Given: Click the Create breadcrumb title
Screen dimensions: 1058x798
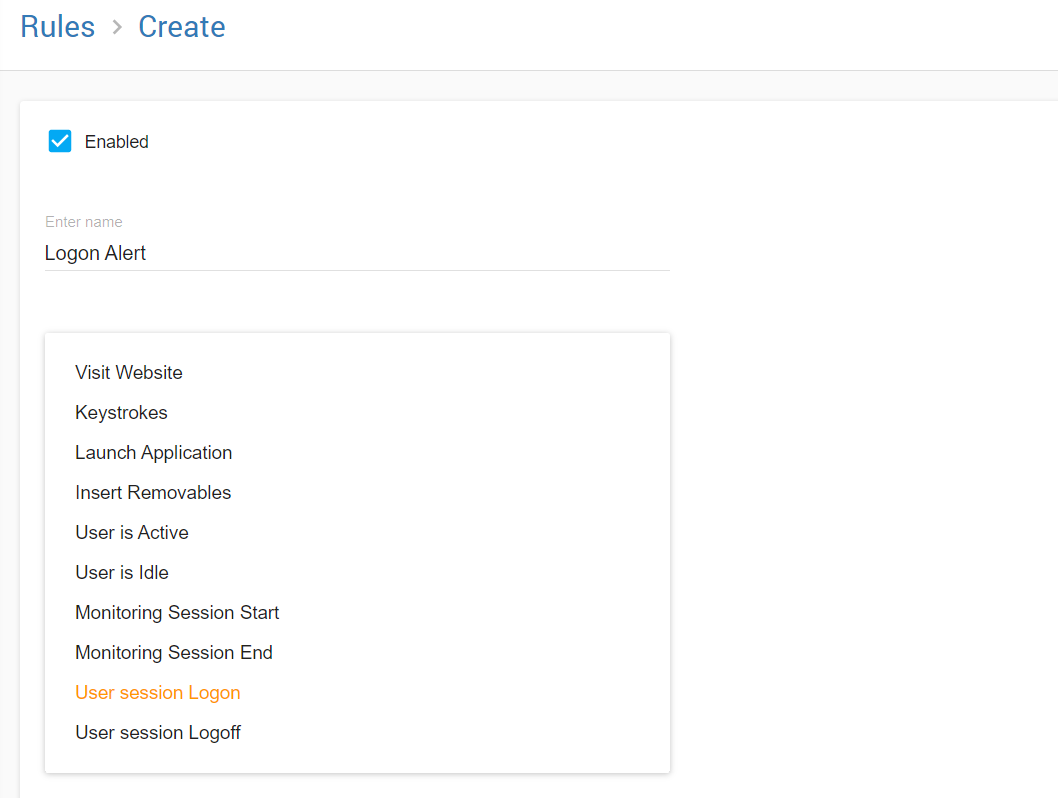Looking at the screenshot, I should click(181, 27).
